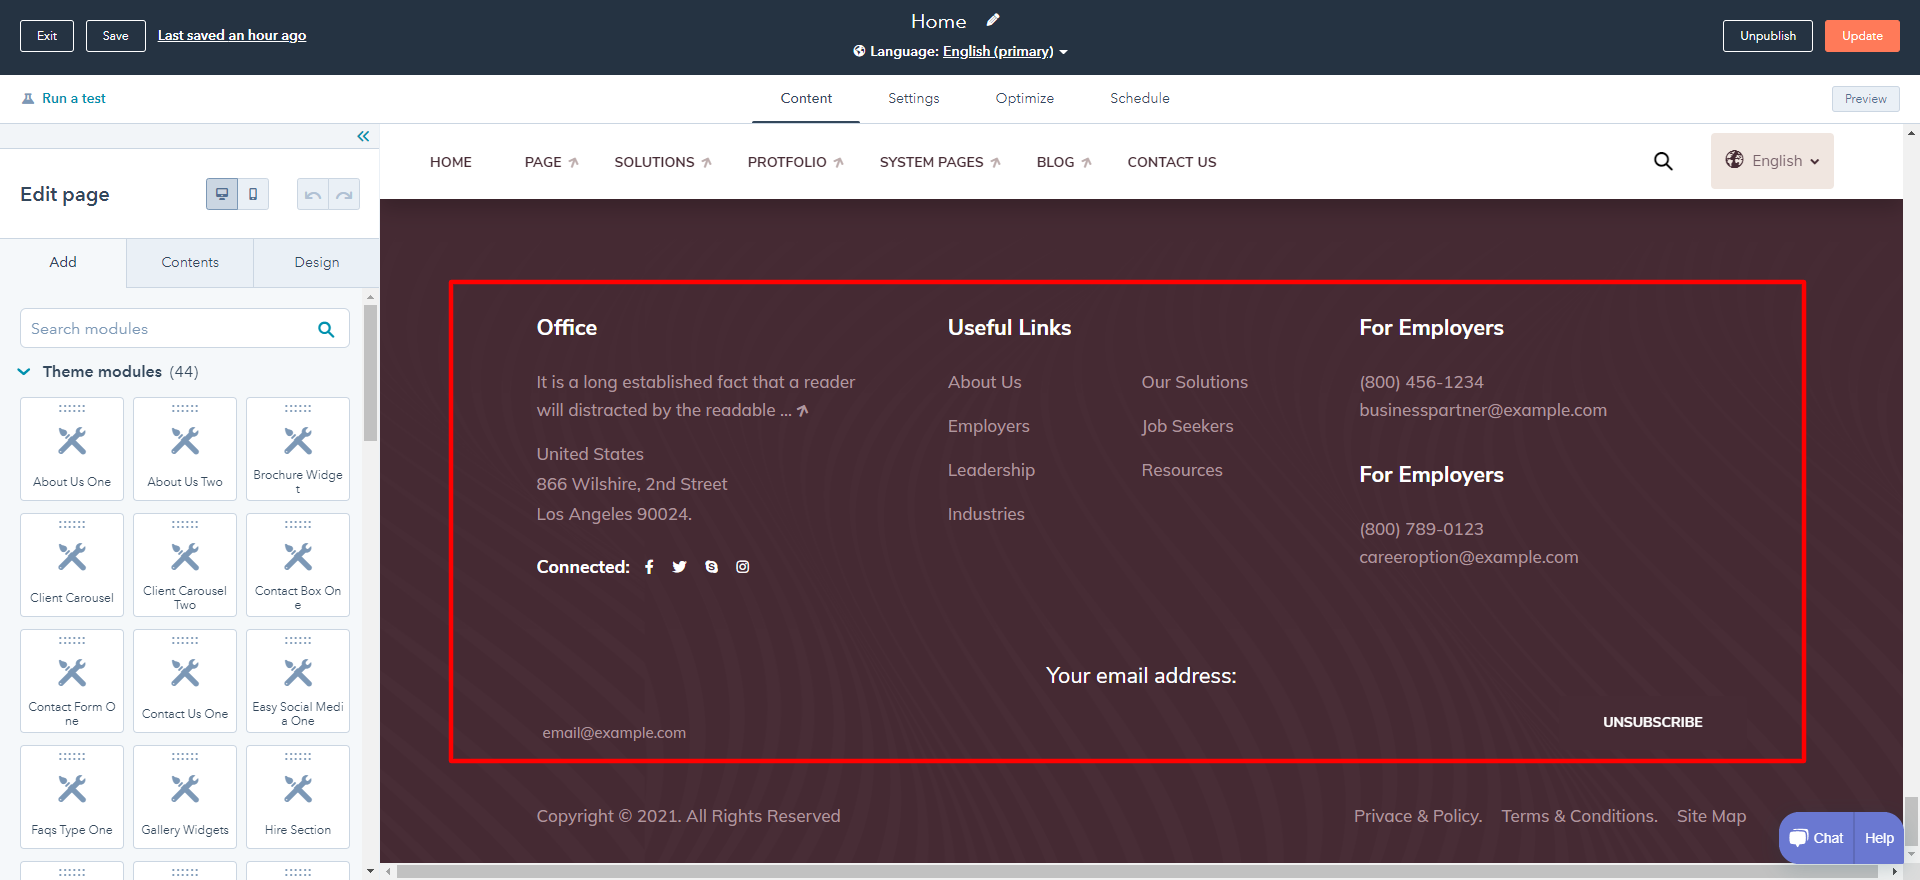Click the Twitter icon in footer
1920x880 pixels.
pos(680,567)
